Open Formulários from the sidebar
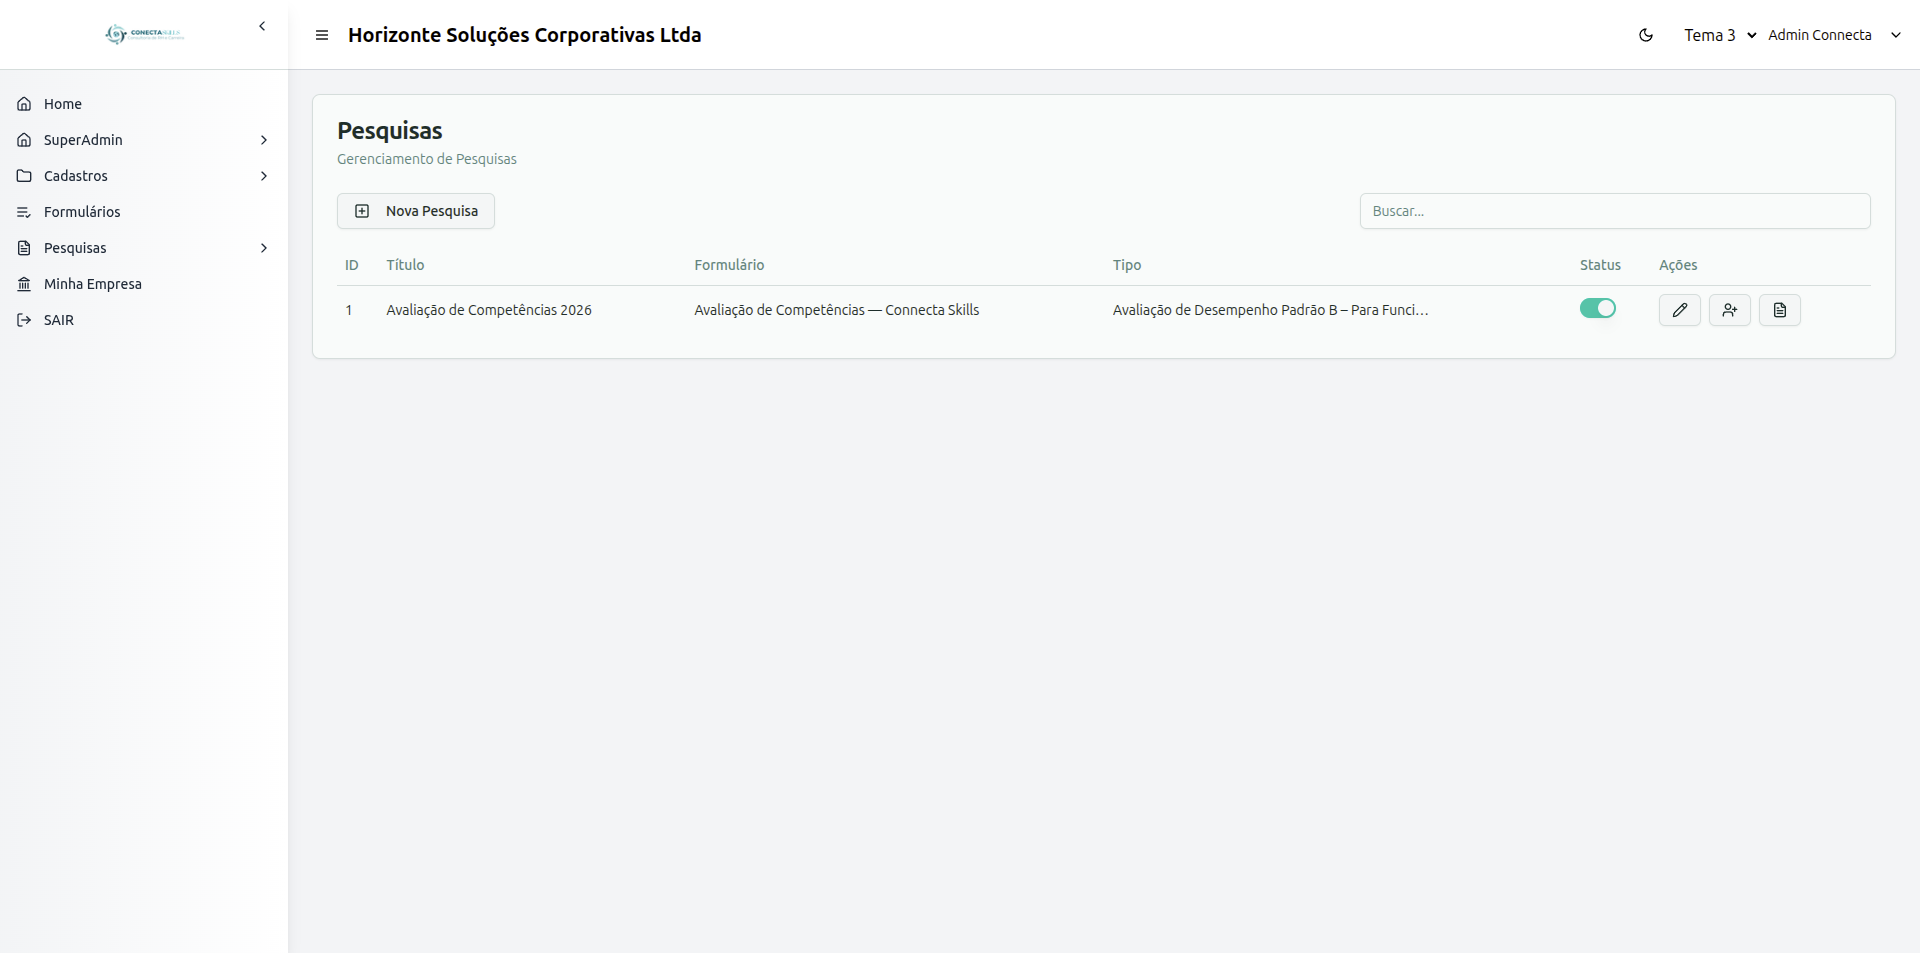This screenshot has width=1920, height=953. tap(144, 212)
